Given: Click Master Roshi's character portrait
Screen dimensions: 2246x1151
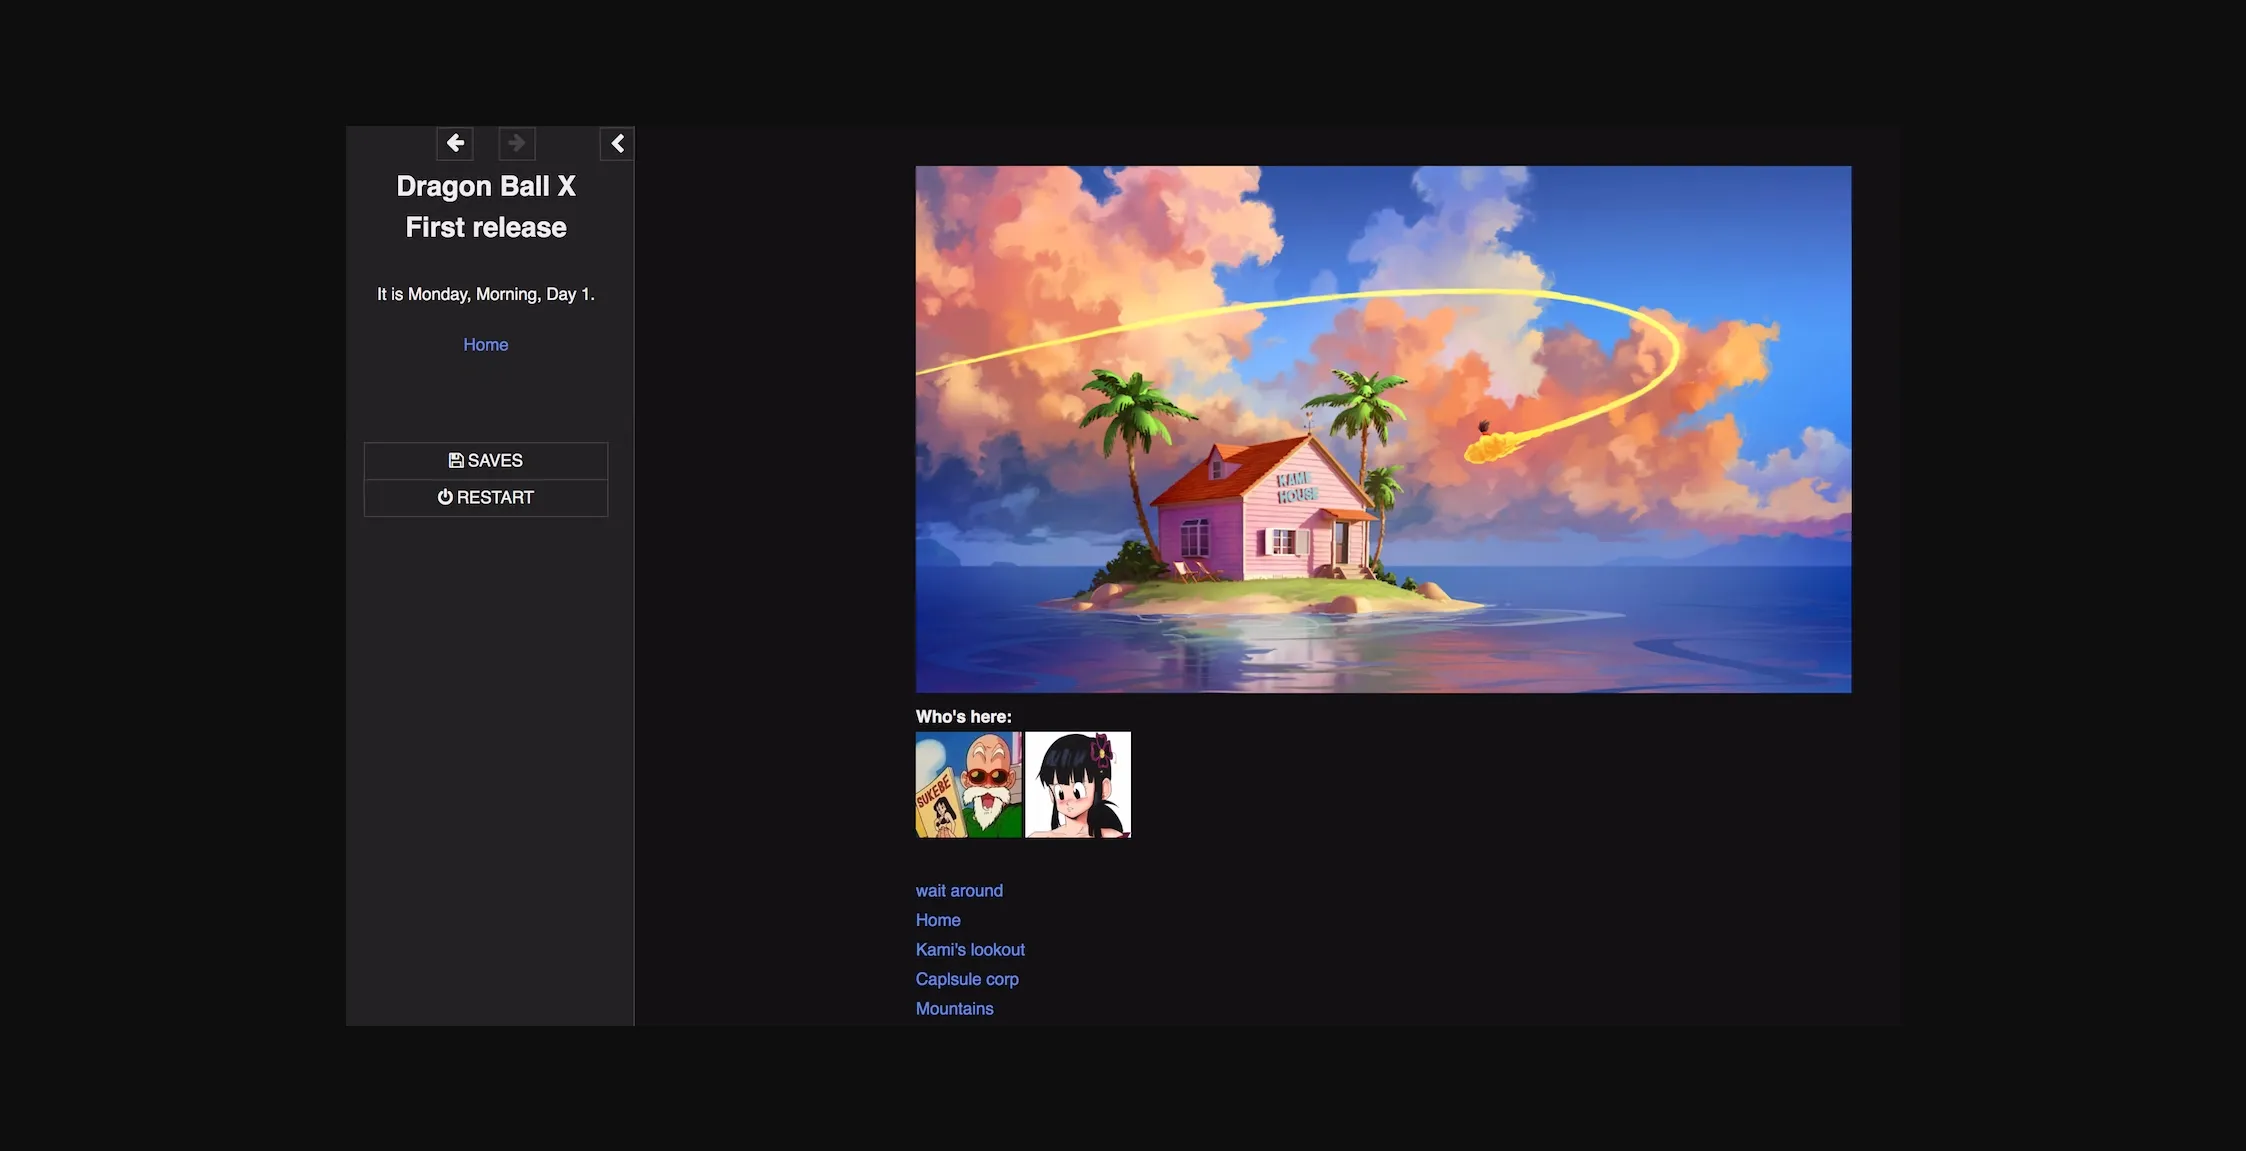Looking at the screenshot, I should tap(967, 783).
